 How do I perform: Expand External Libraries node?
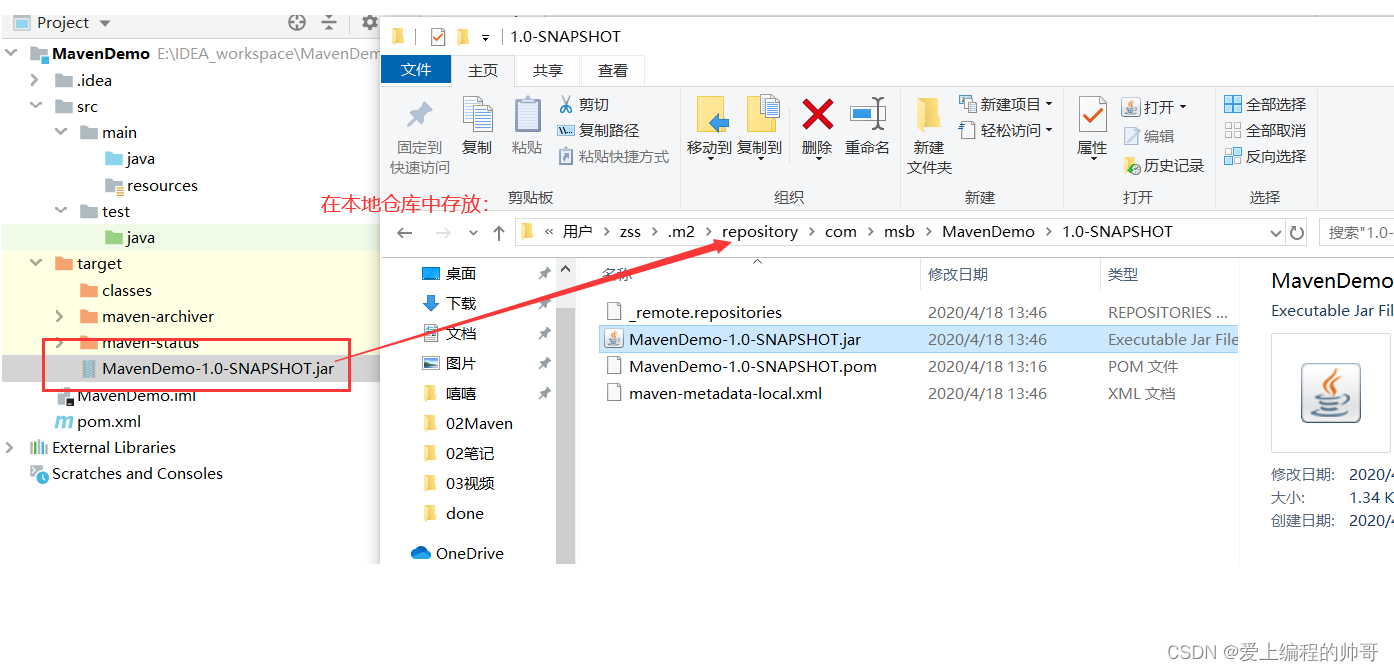[10, 447]
